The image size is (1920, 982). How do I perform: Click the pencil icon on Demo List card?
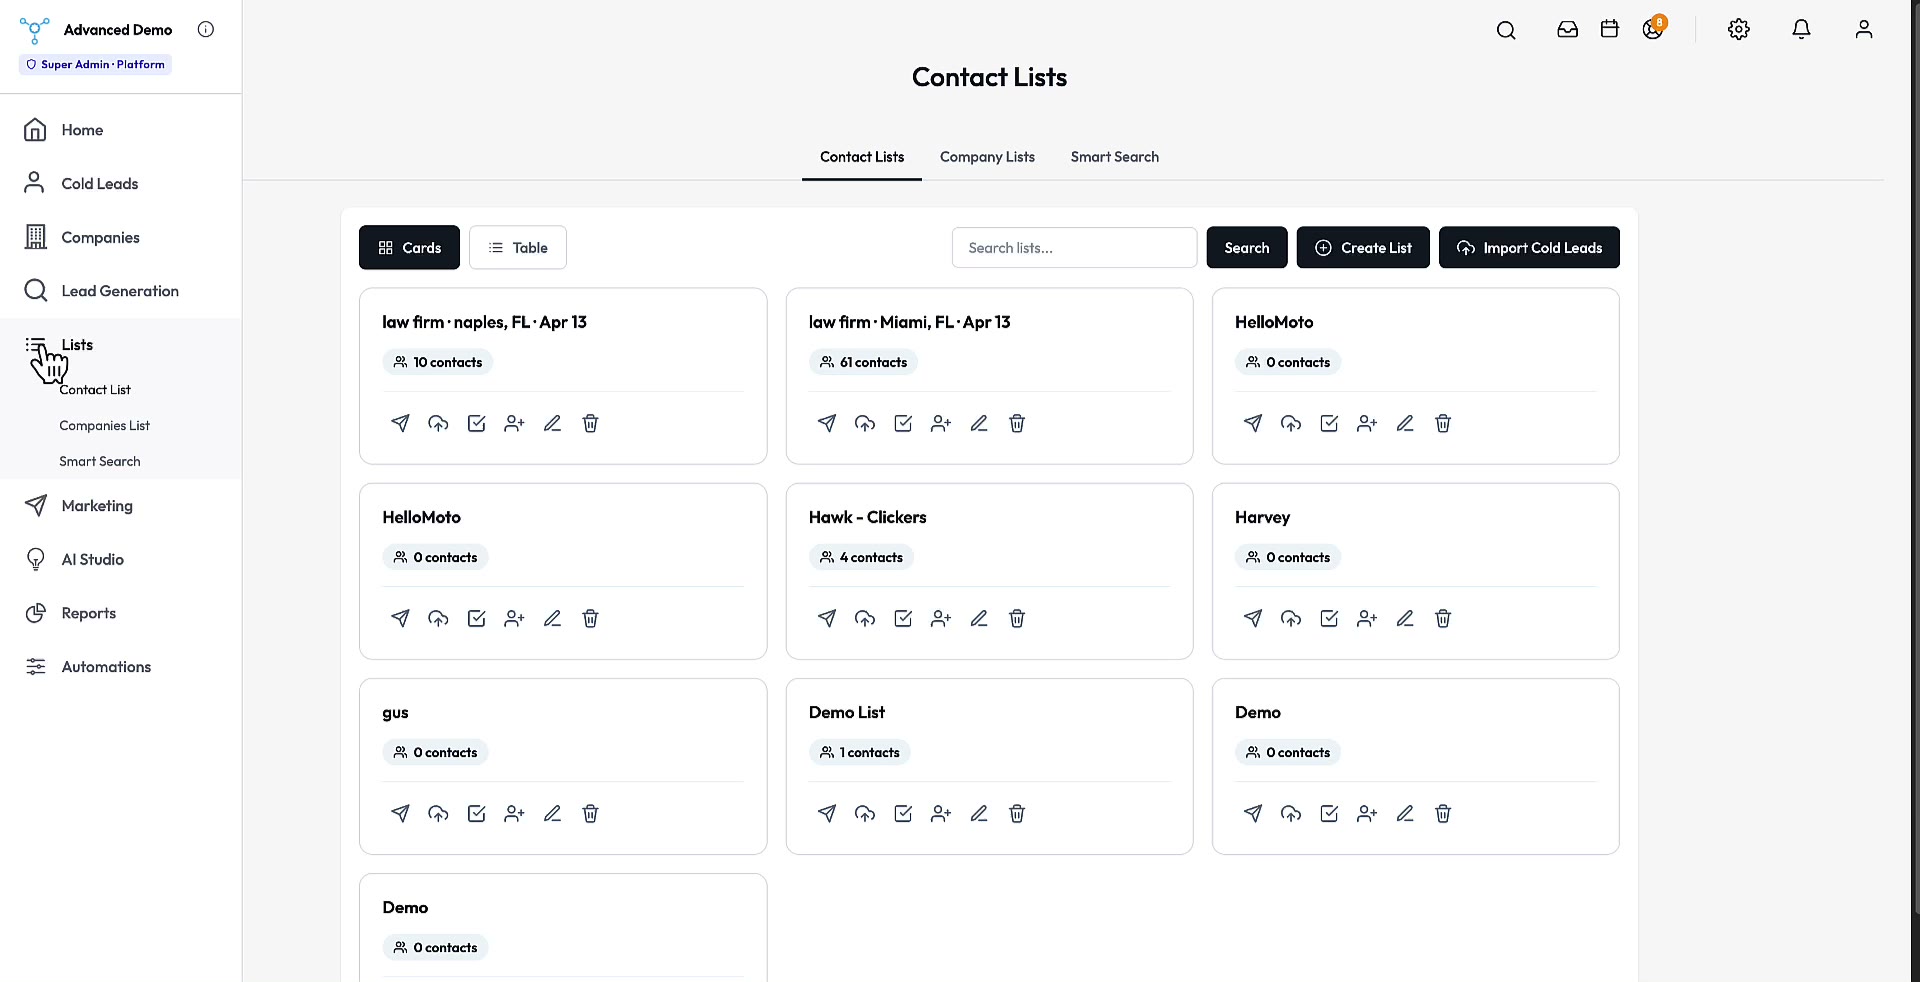coord(979,813)
